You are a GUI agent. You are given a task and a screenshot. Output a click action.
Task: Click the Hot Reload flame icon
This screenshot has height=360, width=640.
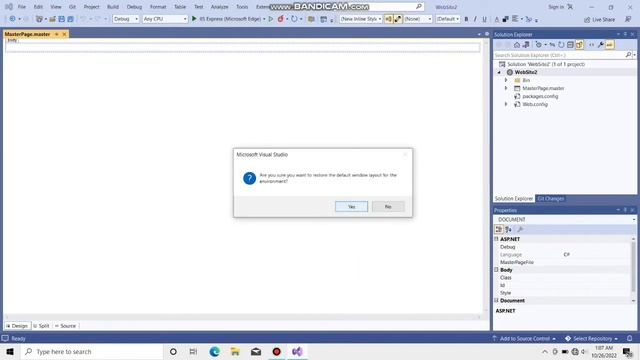click(x=281, y=19)
